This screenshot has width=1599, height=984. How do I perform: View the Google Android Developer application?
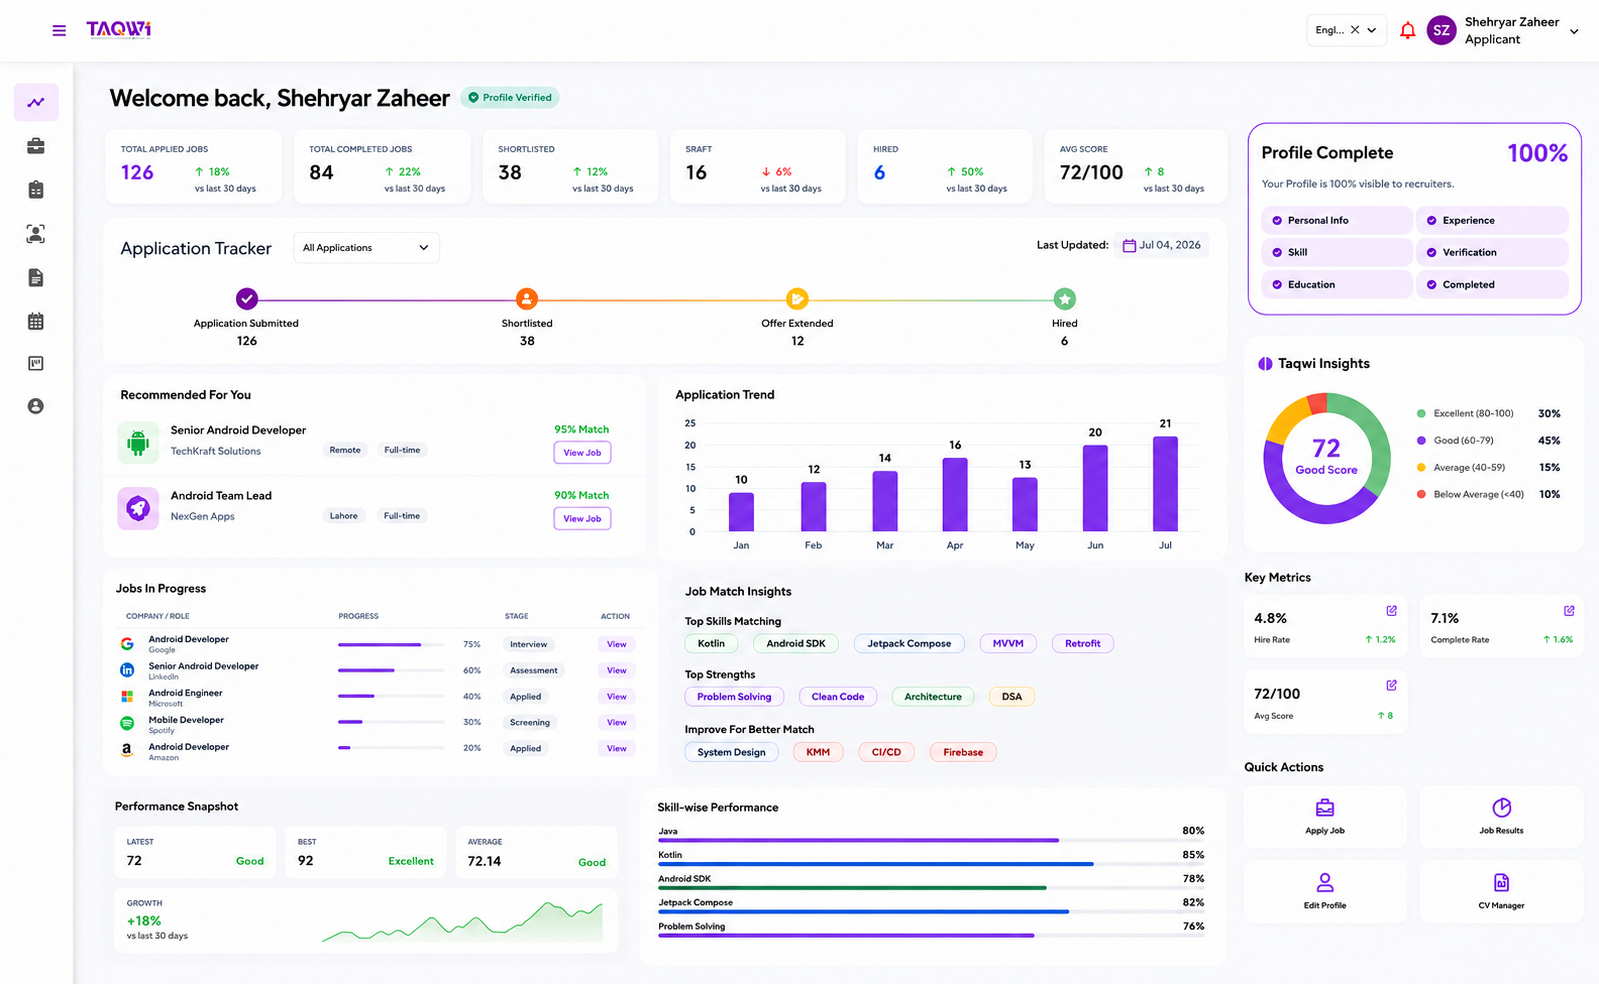point(617,644)
